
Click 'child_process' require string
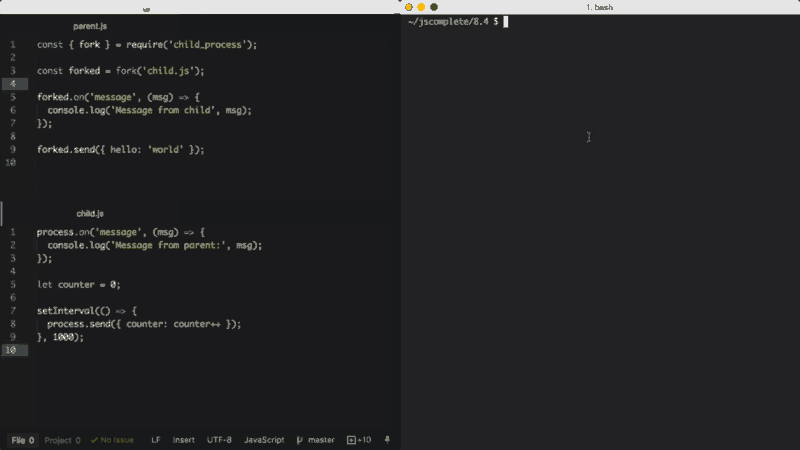208,45
